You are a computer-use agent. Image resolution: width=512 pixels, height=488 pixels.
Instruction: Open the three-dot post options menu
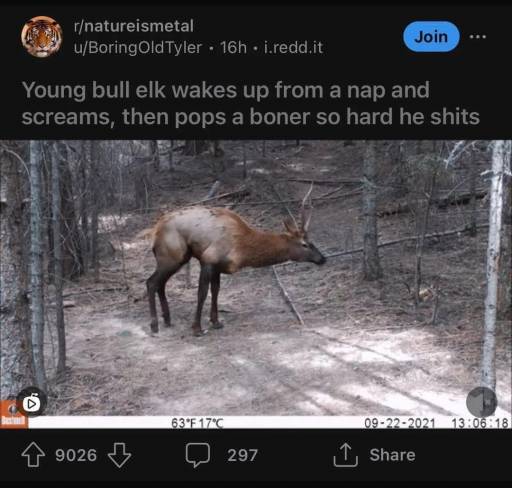[478, 37]
